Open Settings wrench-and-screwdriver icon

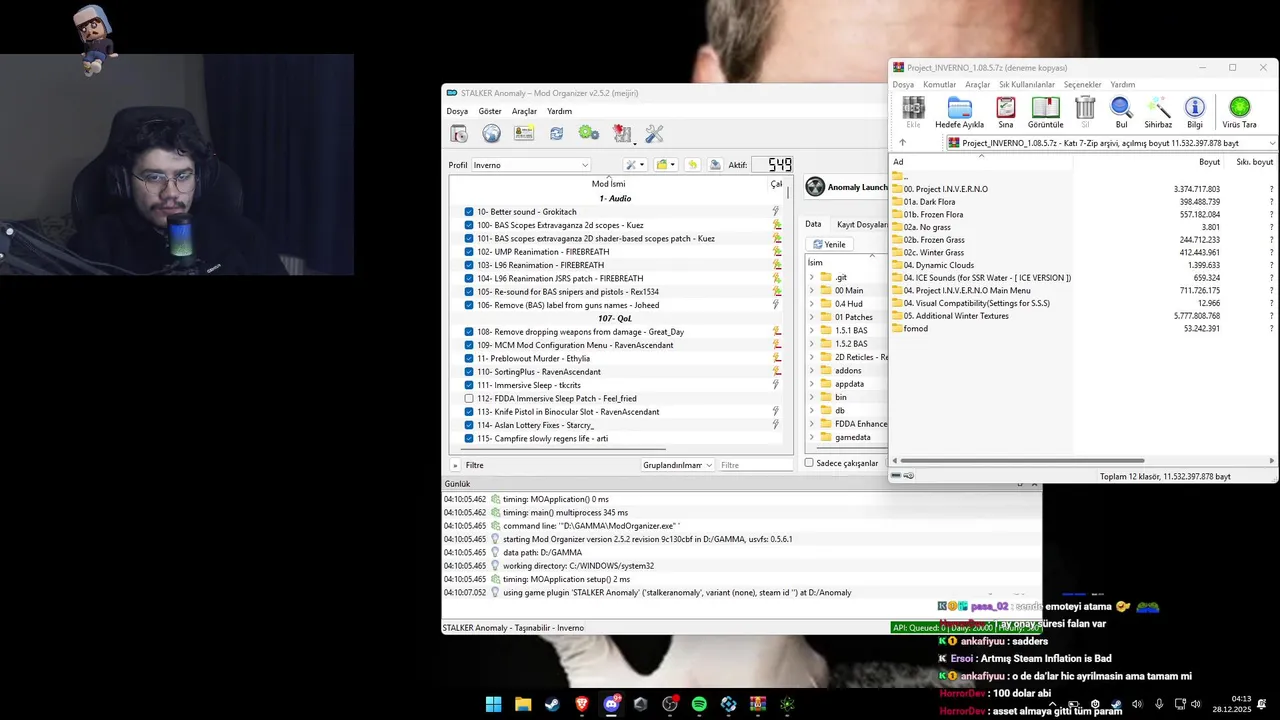coord(655,133)
